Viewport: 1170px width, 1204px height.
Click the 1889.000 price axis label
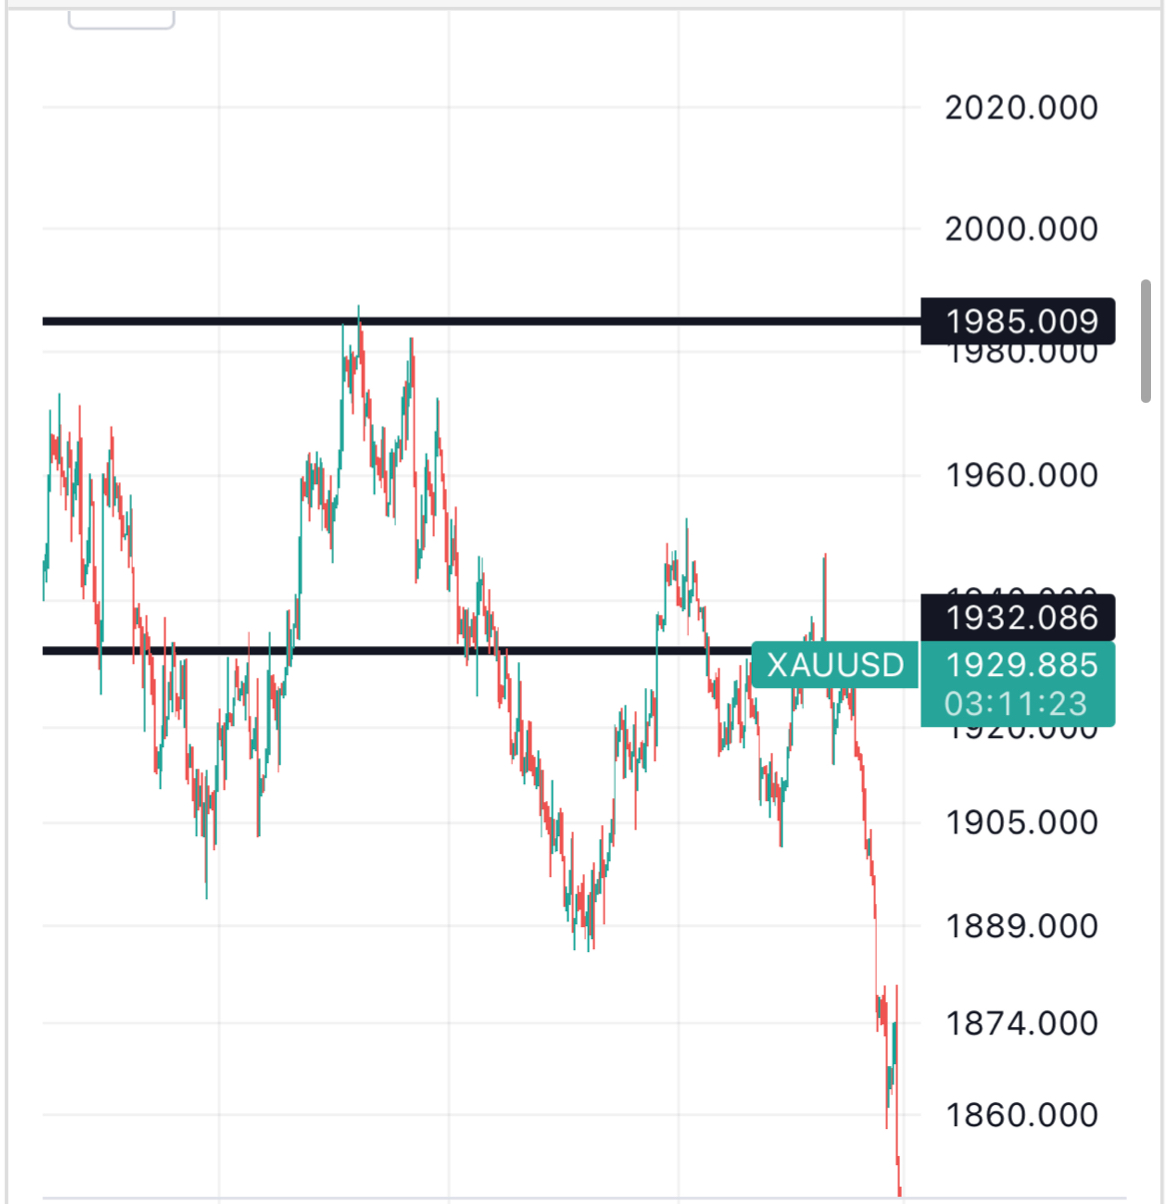[1020, 926]
